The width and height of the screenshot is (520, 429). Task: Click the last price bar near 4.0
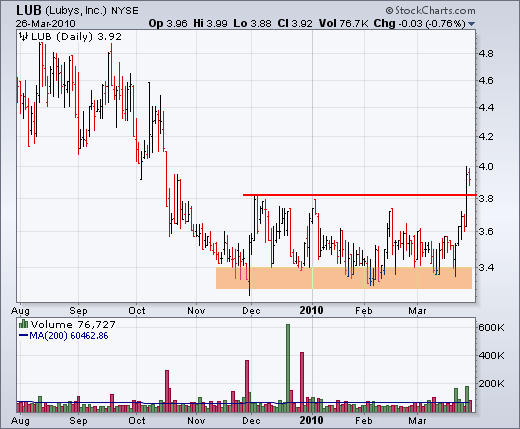469,177
